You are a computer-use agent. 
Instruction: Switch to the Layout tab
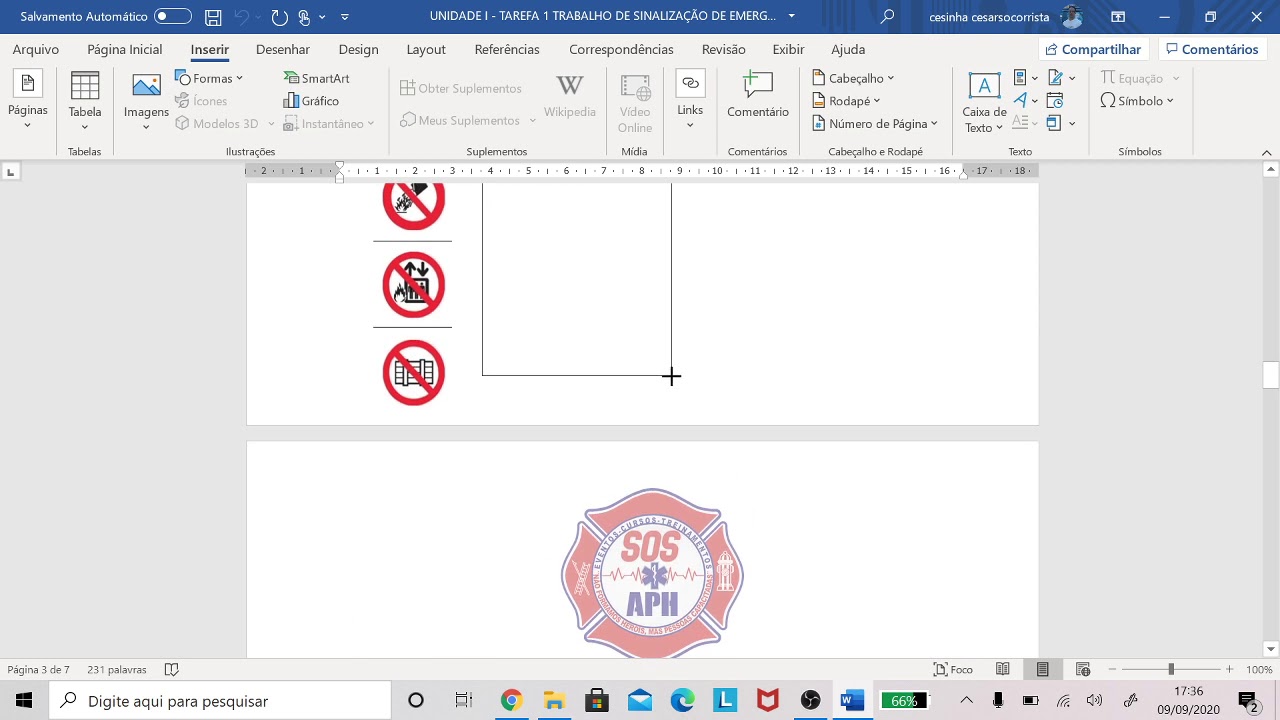tap(426, 49)
